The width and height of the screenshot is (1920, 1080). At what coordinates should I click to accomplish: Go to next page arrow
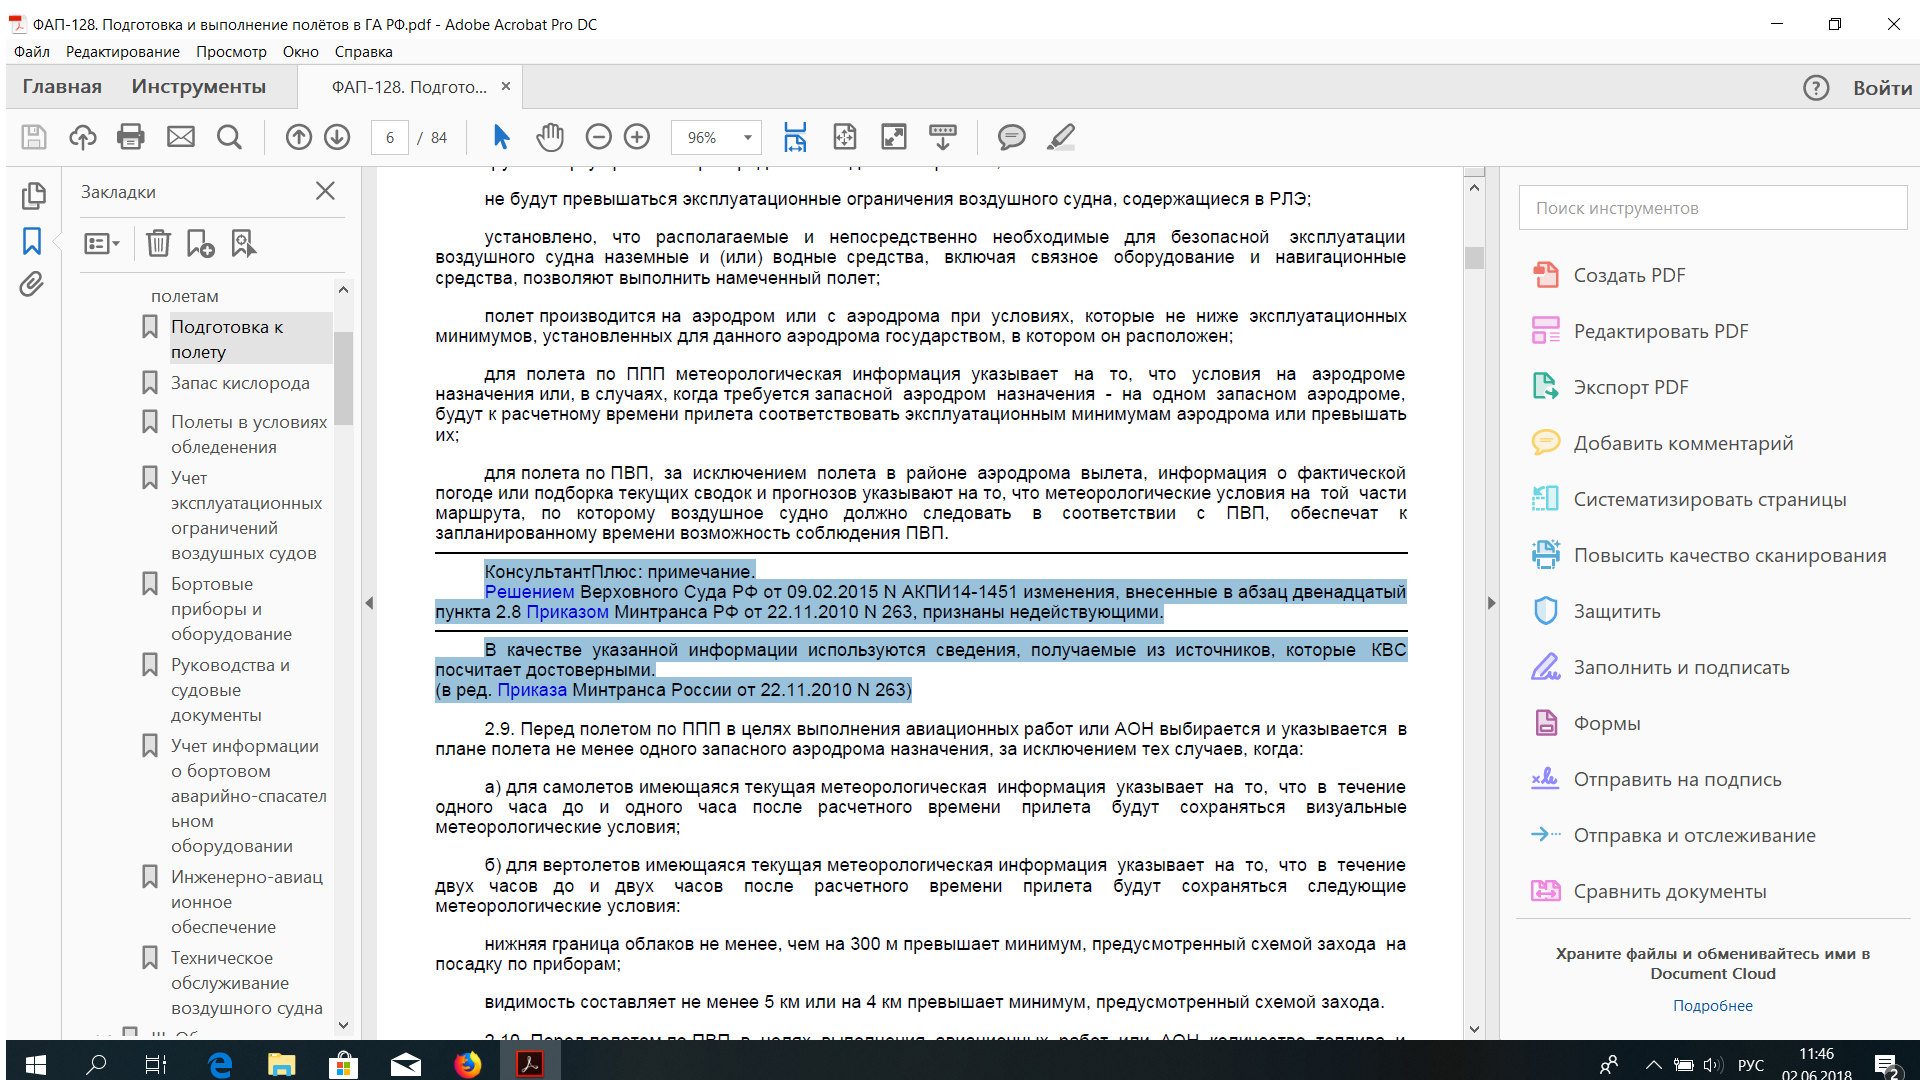337,137
